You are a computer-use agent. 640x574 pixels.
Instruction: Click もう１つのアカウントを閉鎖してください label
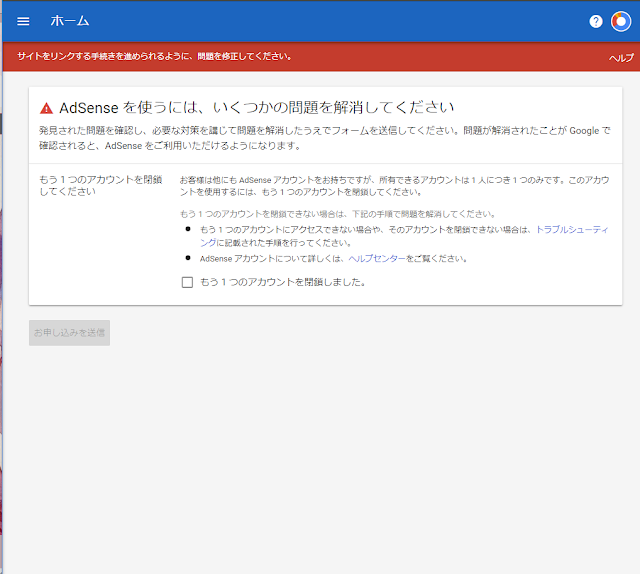[100, 185]
